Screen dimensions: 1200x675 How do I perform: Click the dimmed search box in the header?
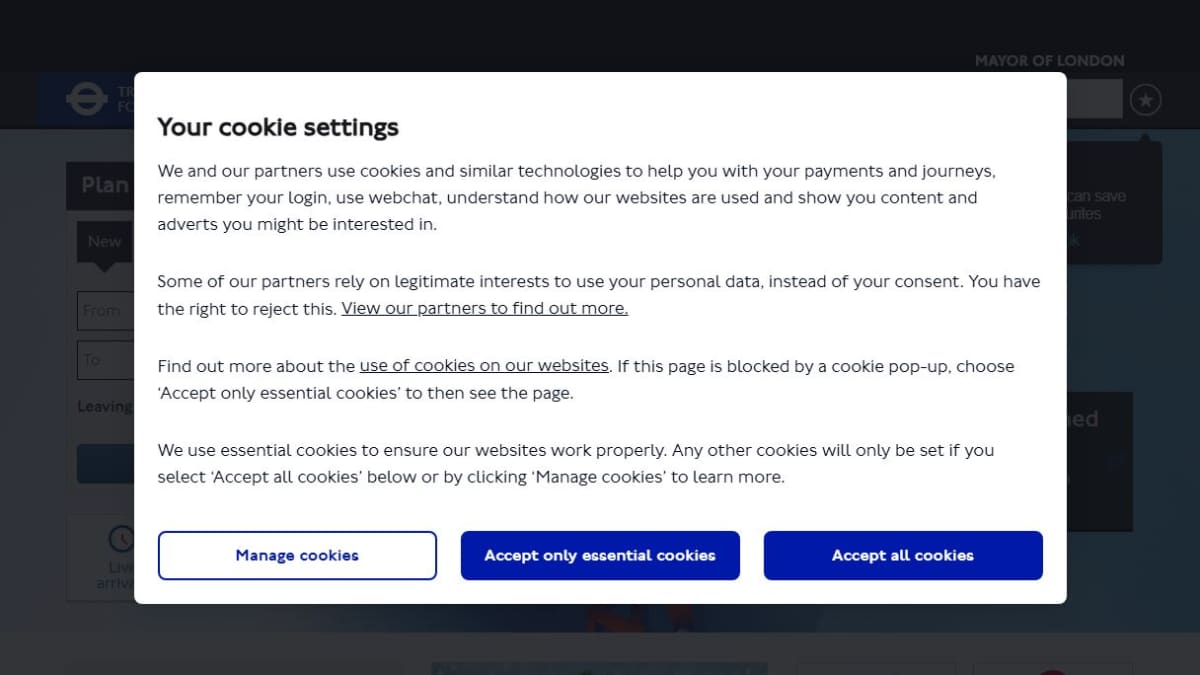coord(1094,100)
